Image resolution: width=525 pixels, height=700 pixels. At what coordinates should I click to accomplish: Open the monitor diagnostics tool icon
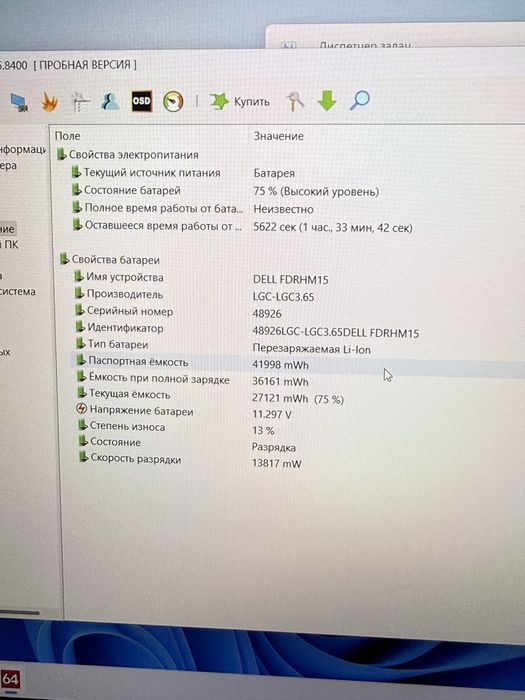pos(20,102)
